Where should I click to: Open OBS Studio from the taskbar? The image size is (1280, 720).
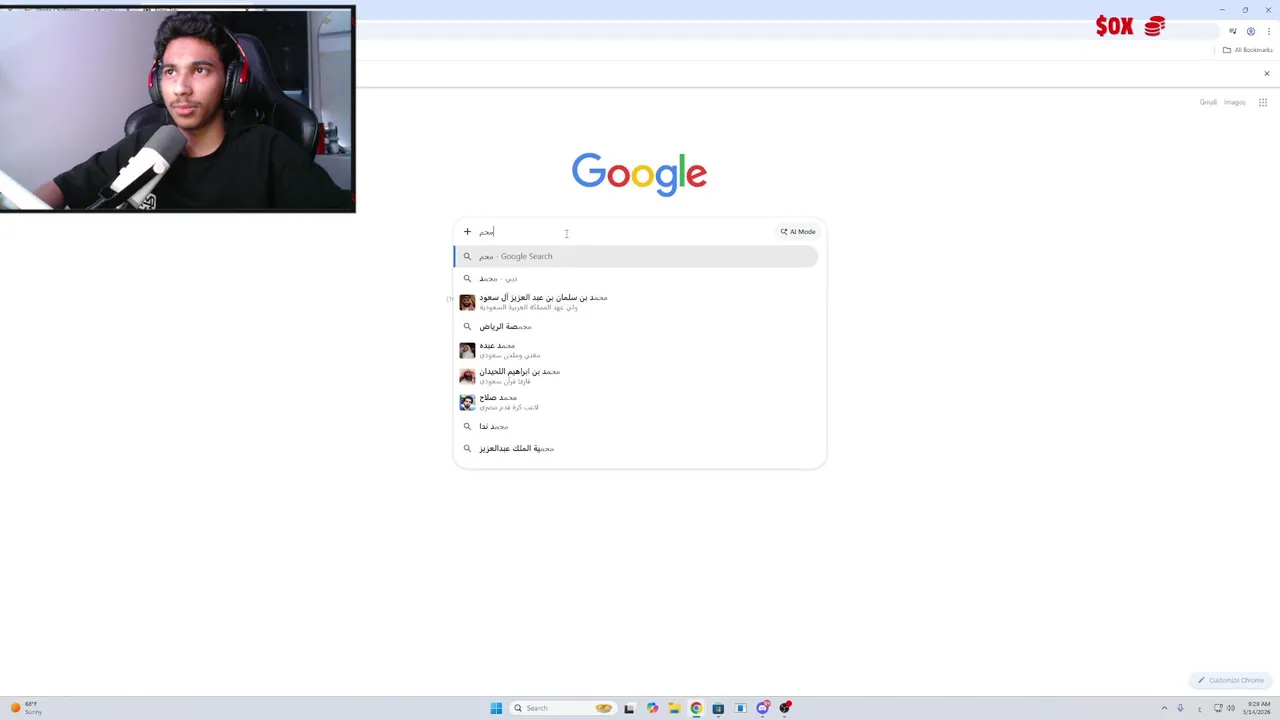point(785,708)
